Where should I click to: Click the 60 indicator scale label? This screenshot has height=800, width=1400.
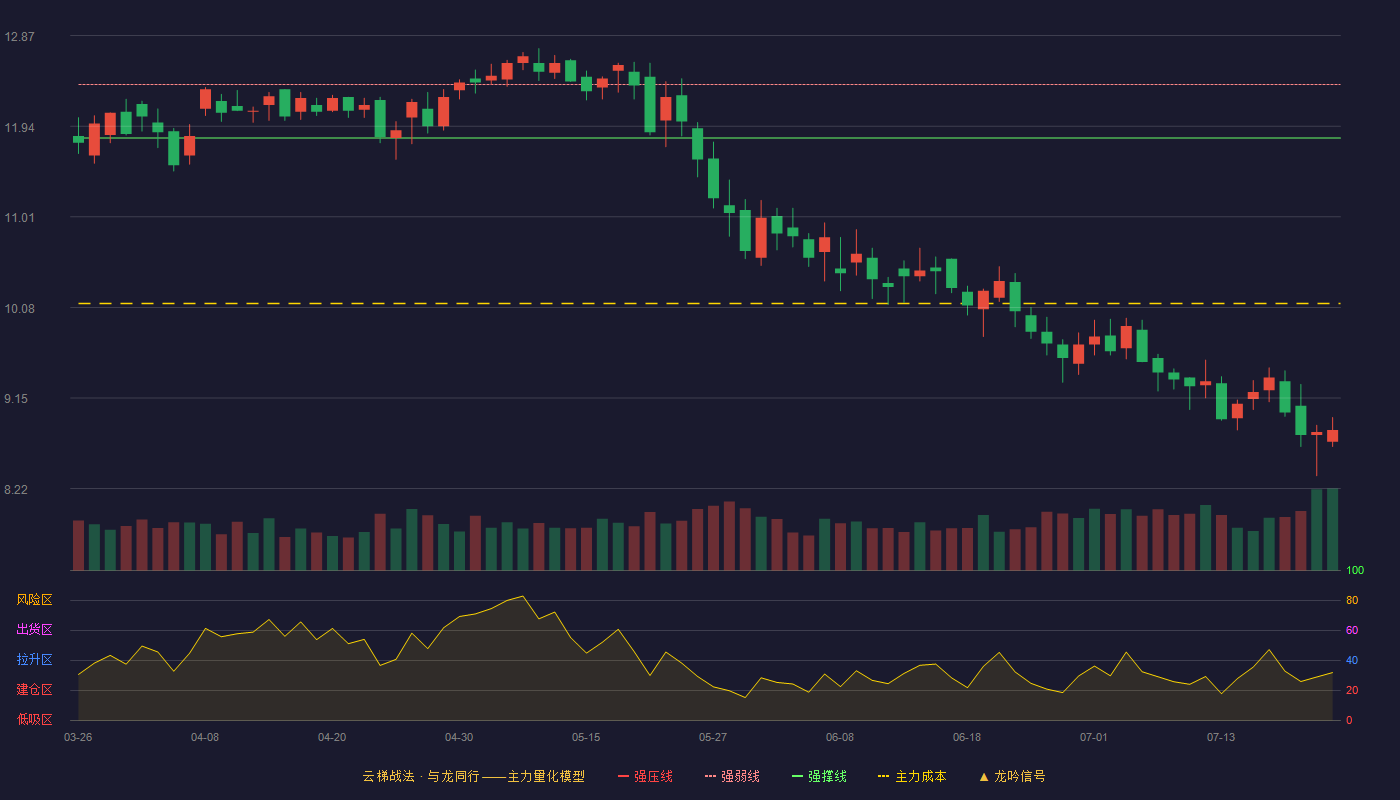(1352, 631)
